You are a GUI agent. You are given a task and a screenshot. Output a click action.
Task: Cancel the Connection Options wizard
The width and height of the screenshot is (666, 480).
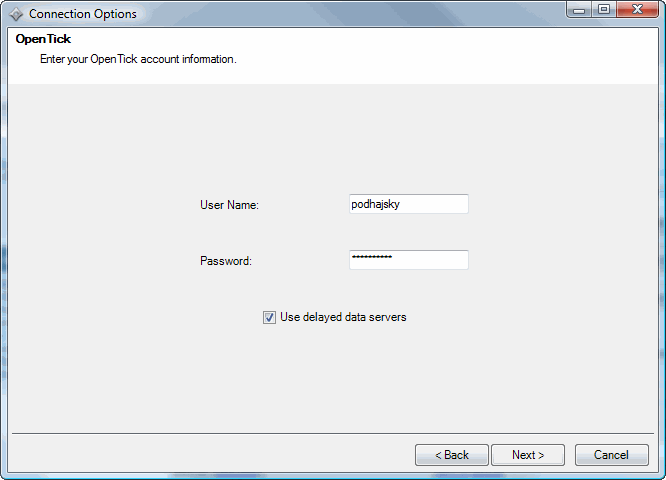coord(612,455)
